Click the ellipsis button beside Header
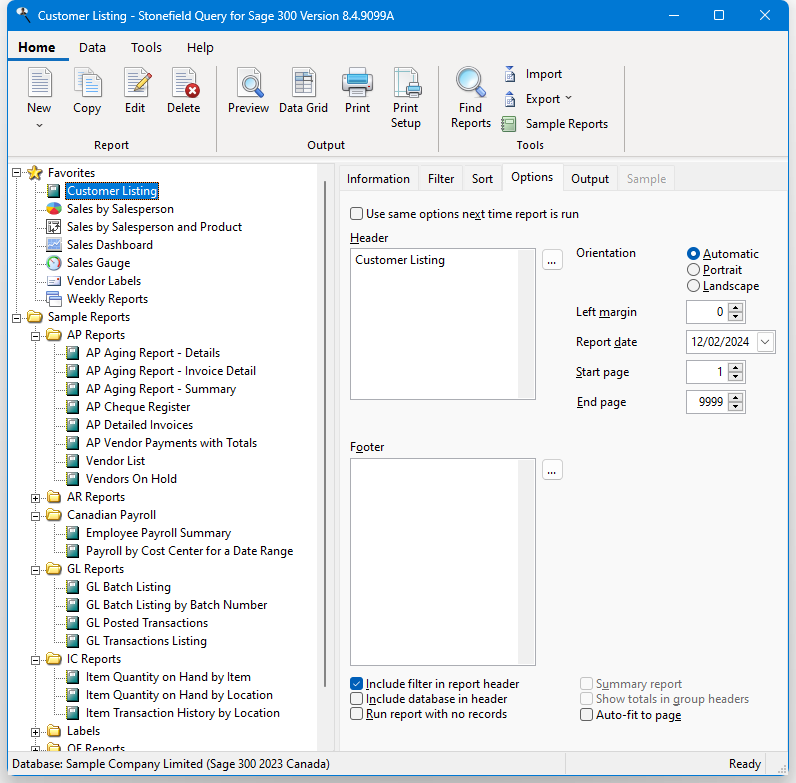This screenshot has width=796, height=783. click(x=552, y=260)
